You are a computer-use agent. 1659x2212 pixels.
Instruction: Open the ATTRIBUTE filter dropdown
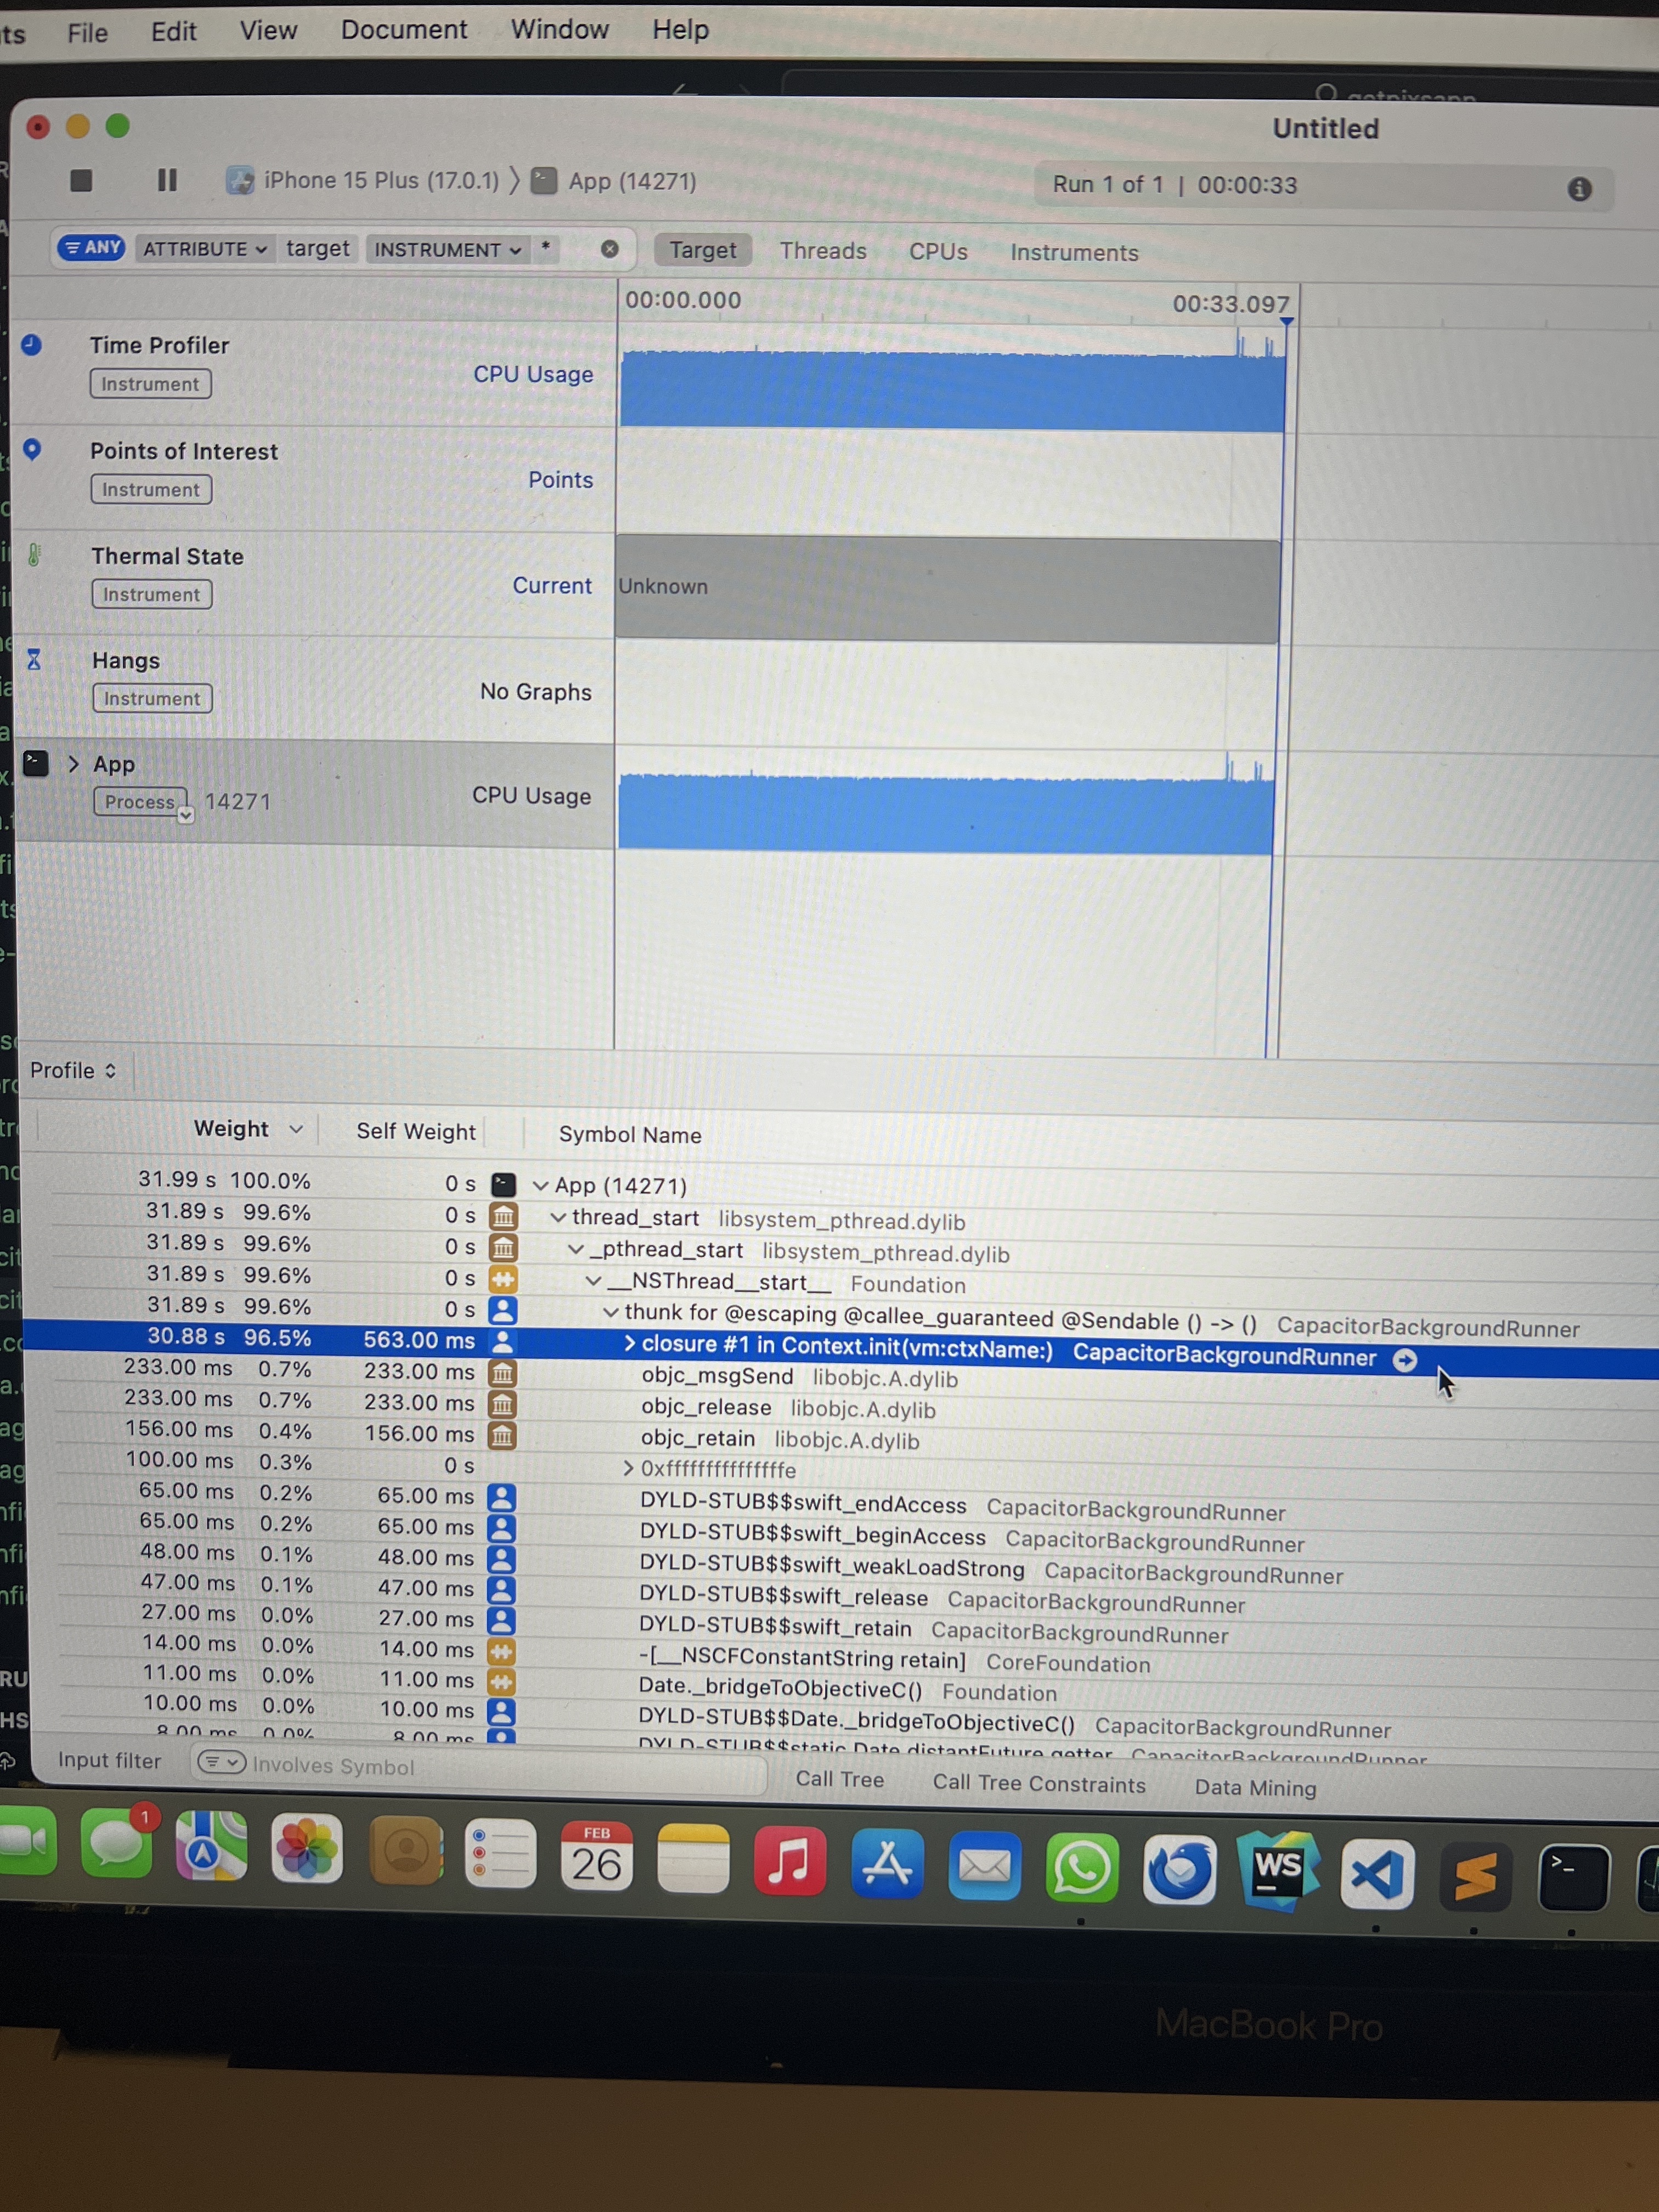click(x=205, y=248)
